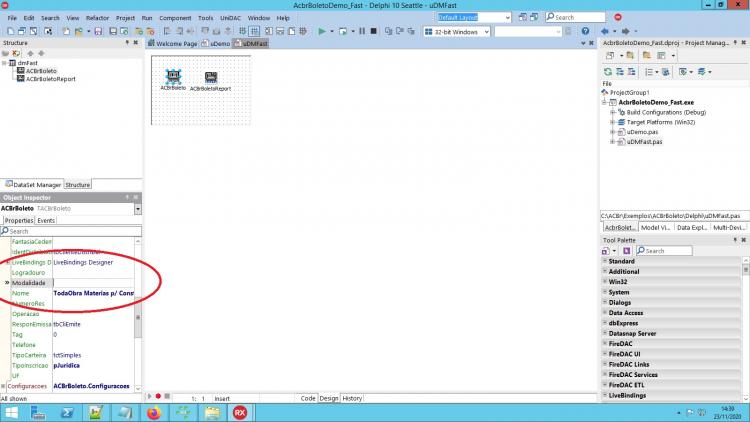The width and height of the screenshot is (750, 422).
Task: Open the File menu
Action: 12,18
